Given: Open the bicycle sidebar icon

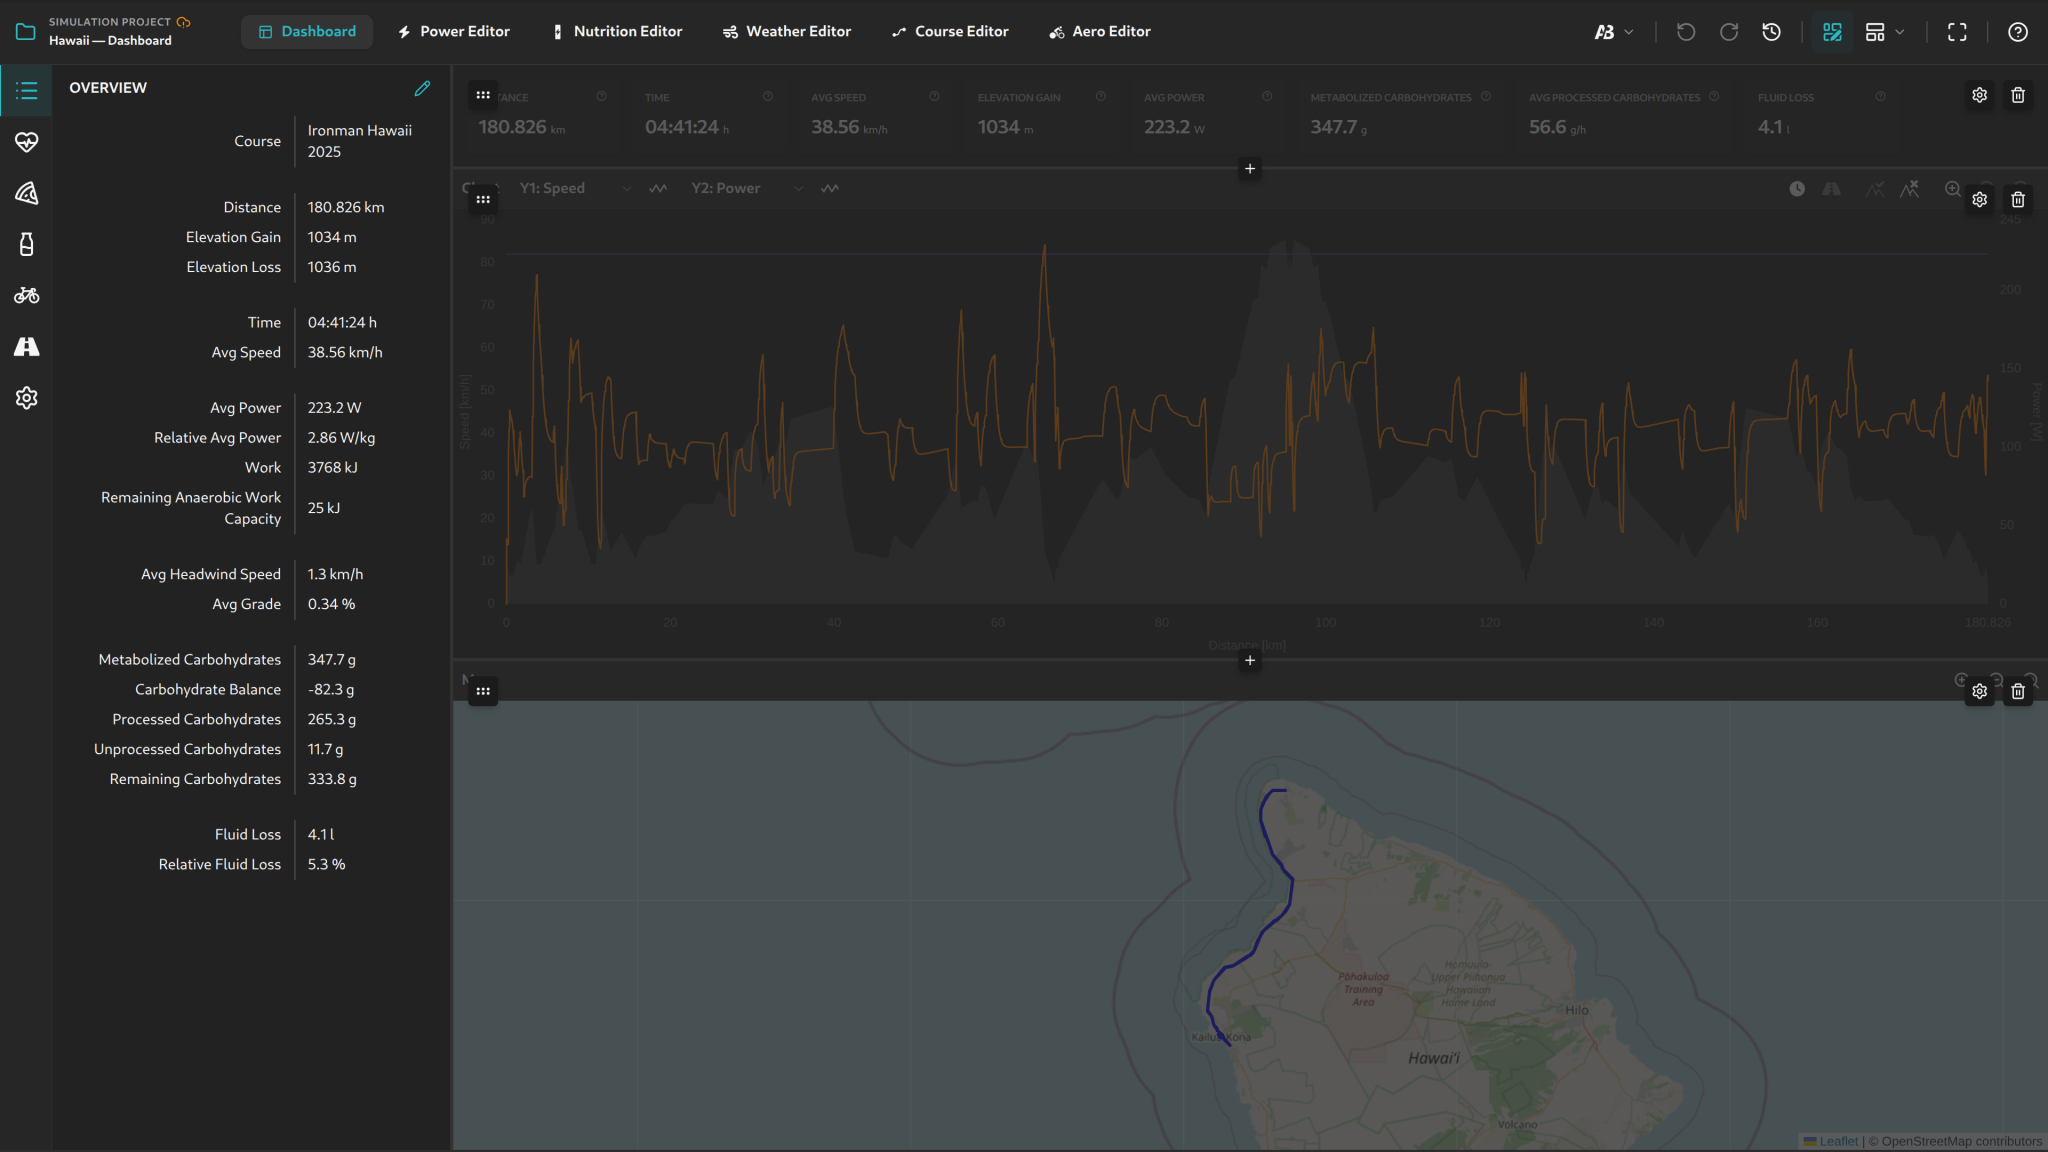Looking at the screenshot, I should (27, 295).
